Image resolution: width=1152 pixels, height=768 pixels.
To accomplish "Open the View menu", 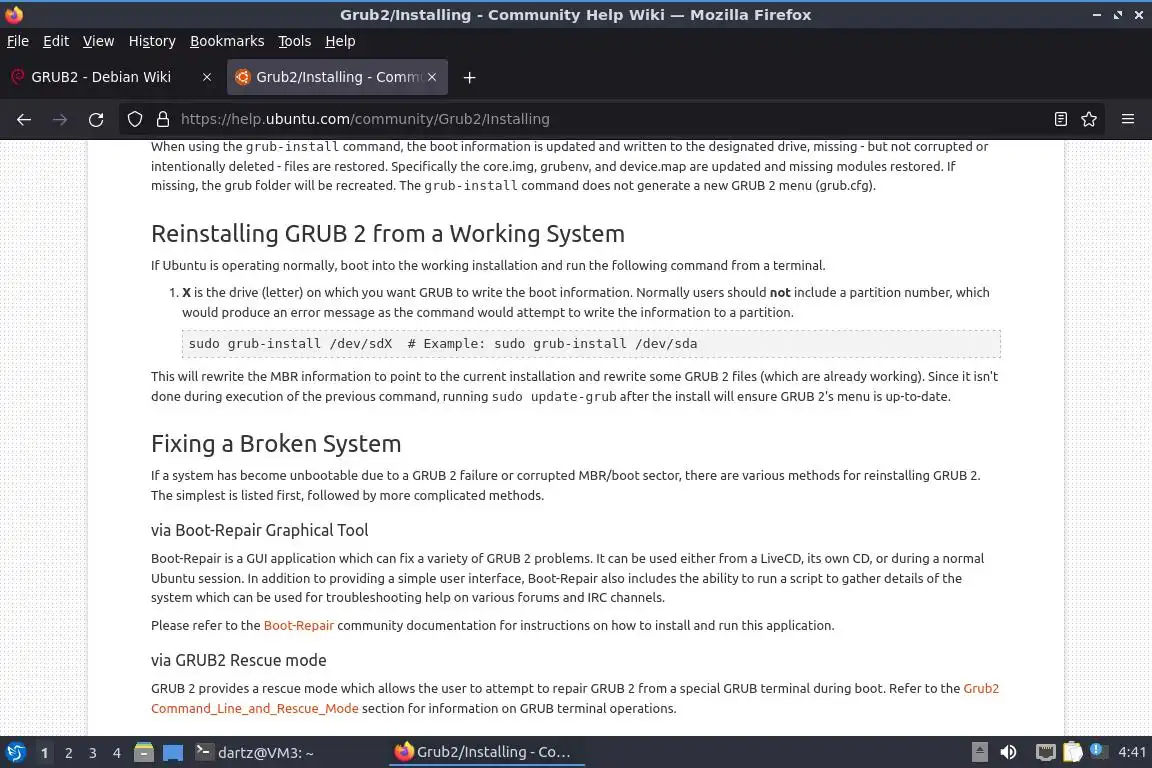I will click(98, 41).
